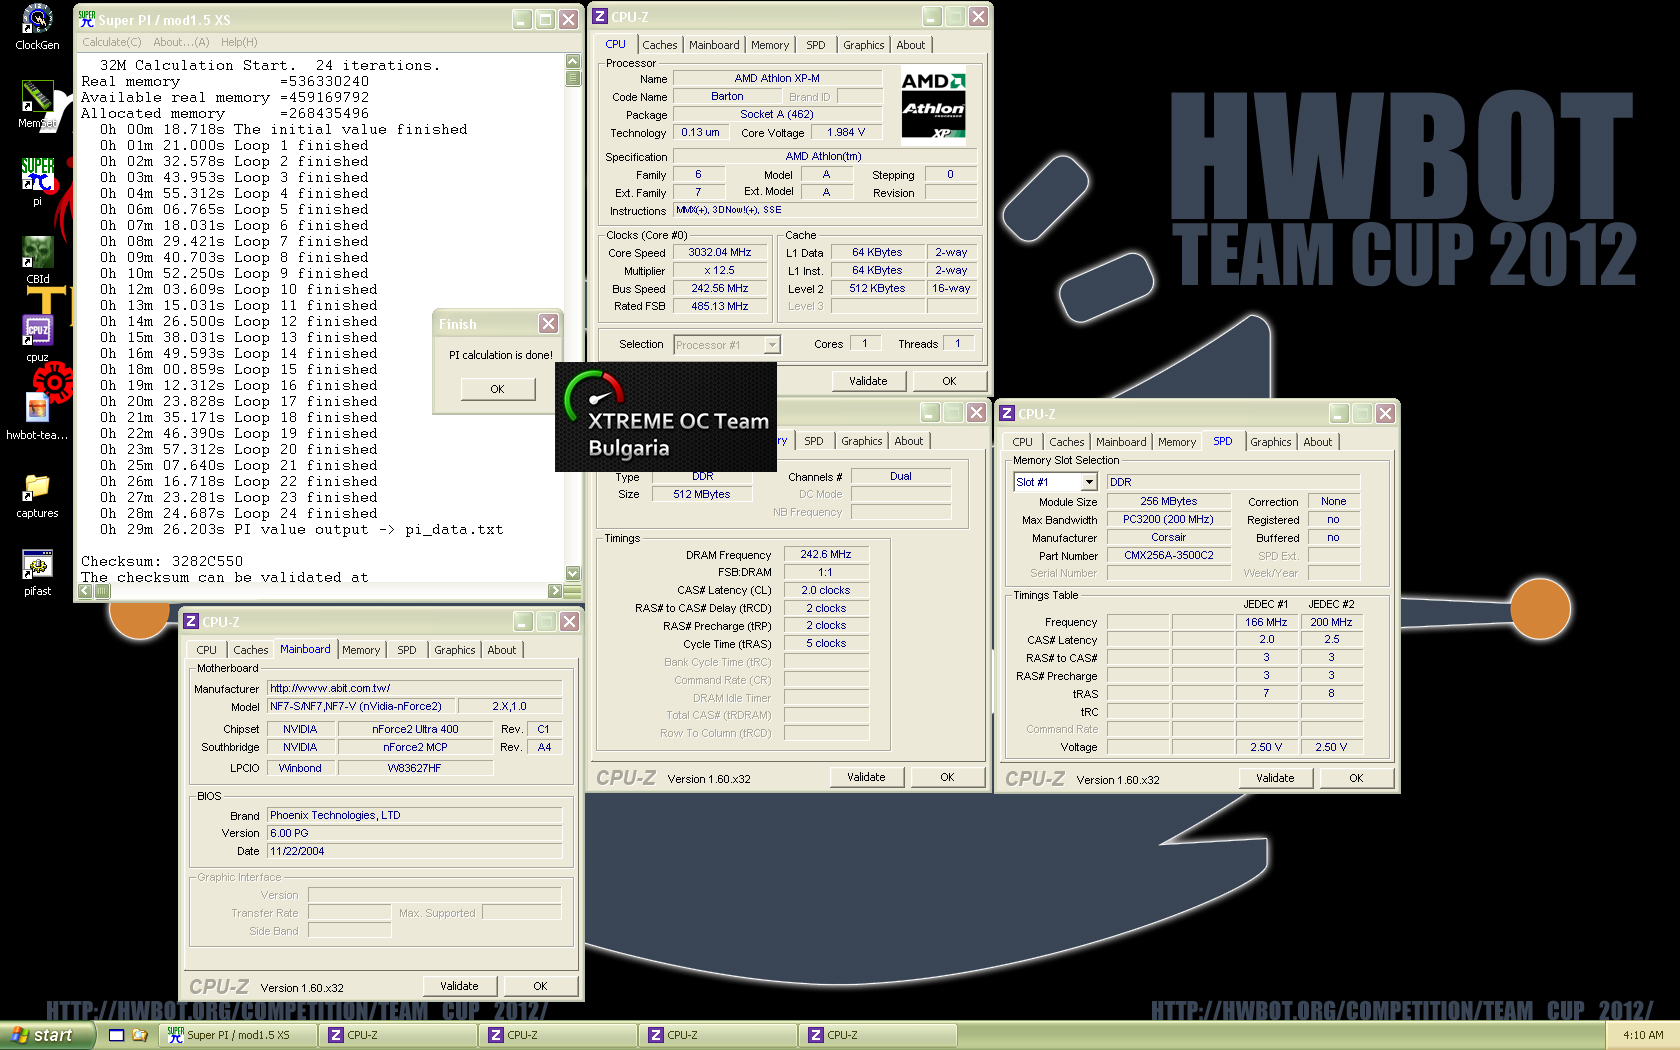Open the quick launch explorer folder icon

point(140,1035)
